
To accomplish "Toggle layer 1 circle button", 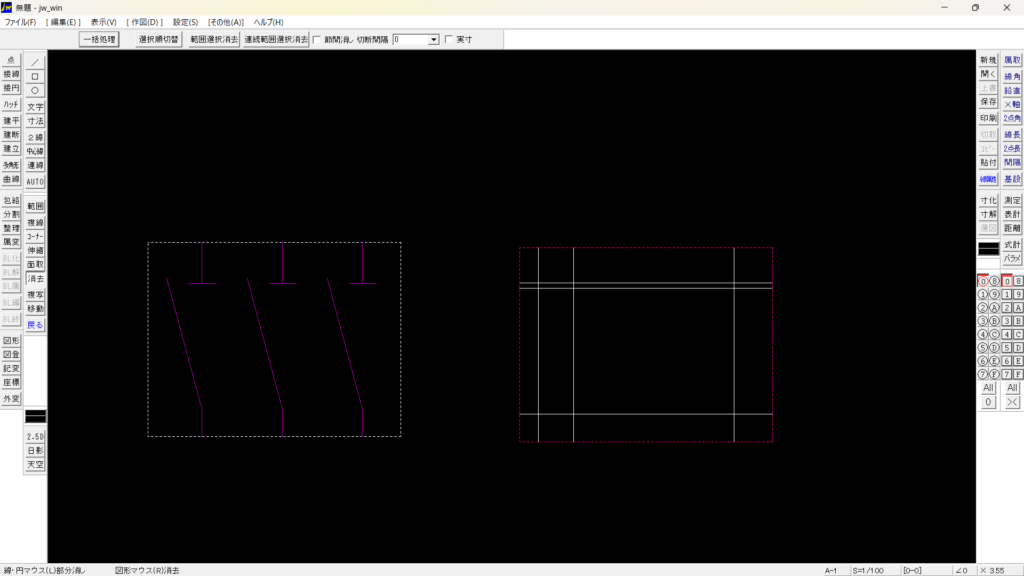I will pos(982,295).
